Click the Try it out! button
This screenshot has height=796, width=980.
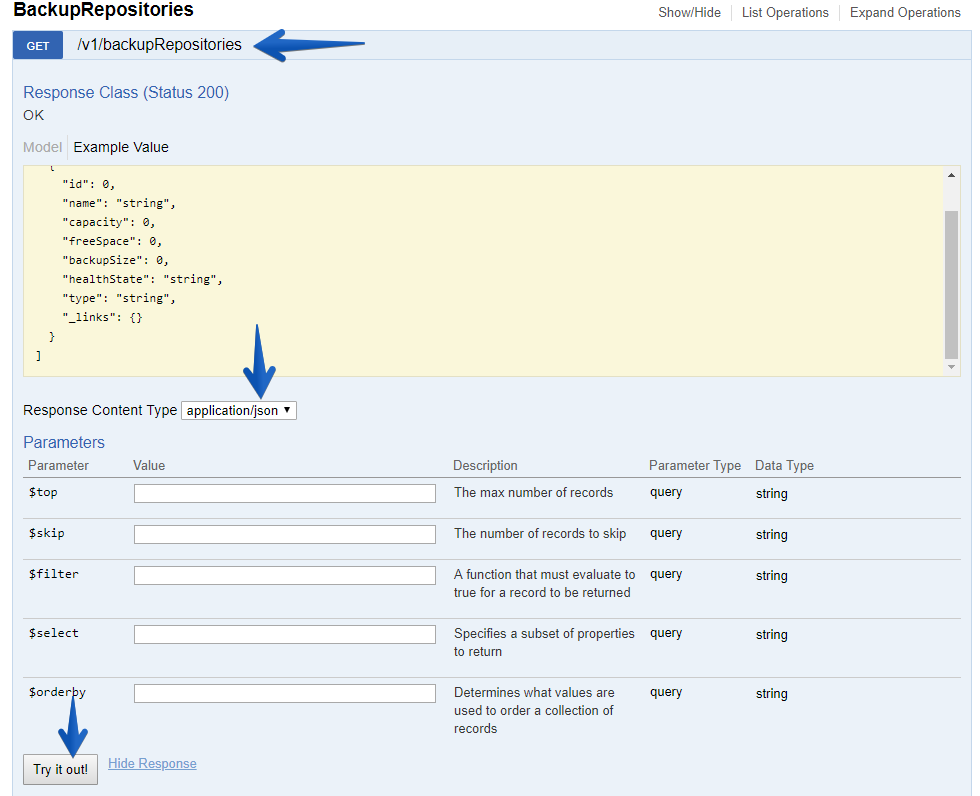coord(61,769)
